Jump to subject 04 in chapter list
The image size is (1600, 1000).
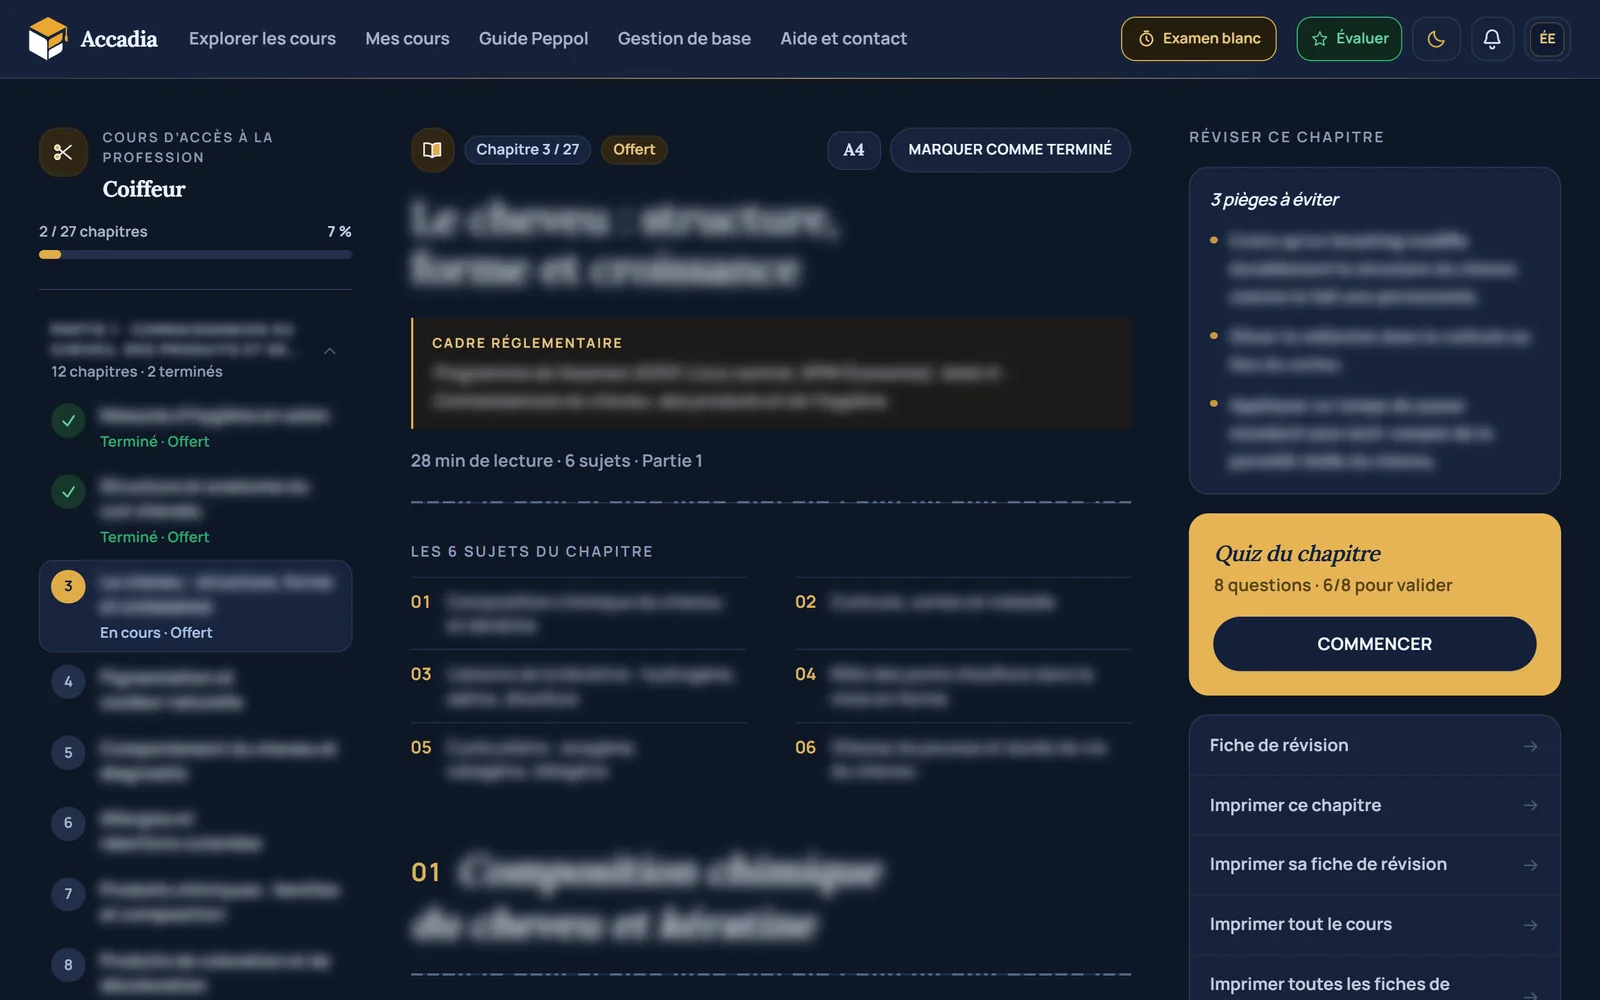click(x=963, y=686)
